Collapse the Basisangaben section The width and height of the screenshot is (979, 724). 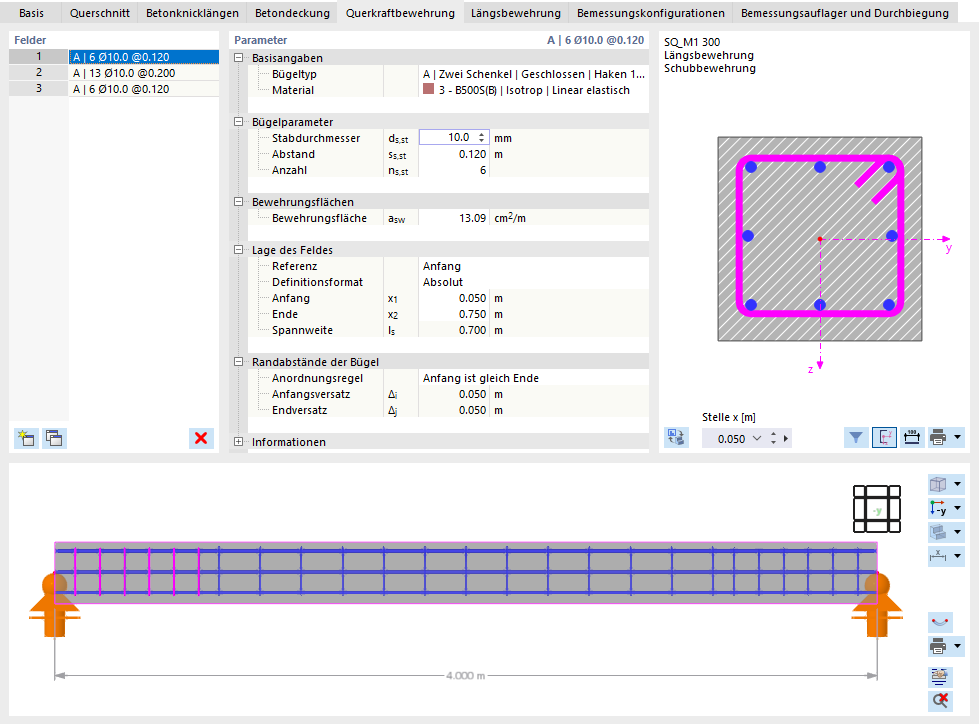tap(239, 58)
